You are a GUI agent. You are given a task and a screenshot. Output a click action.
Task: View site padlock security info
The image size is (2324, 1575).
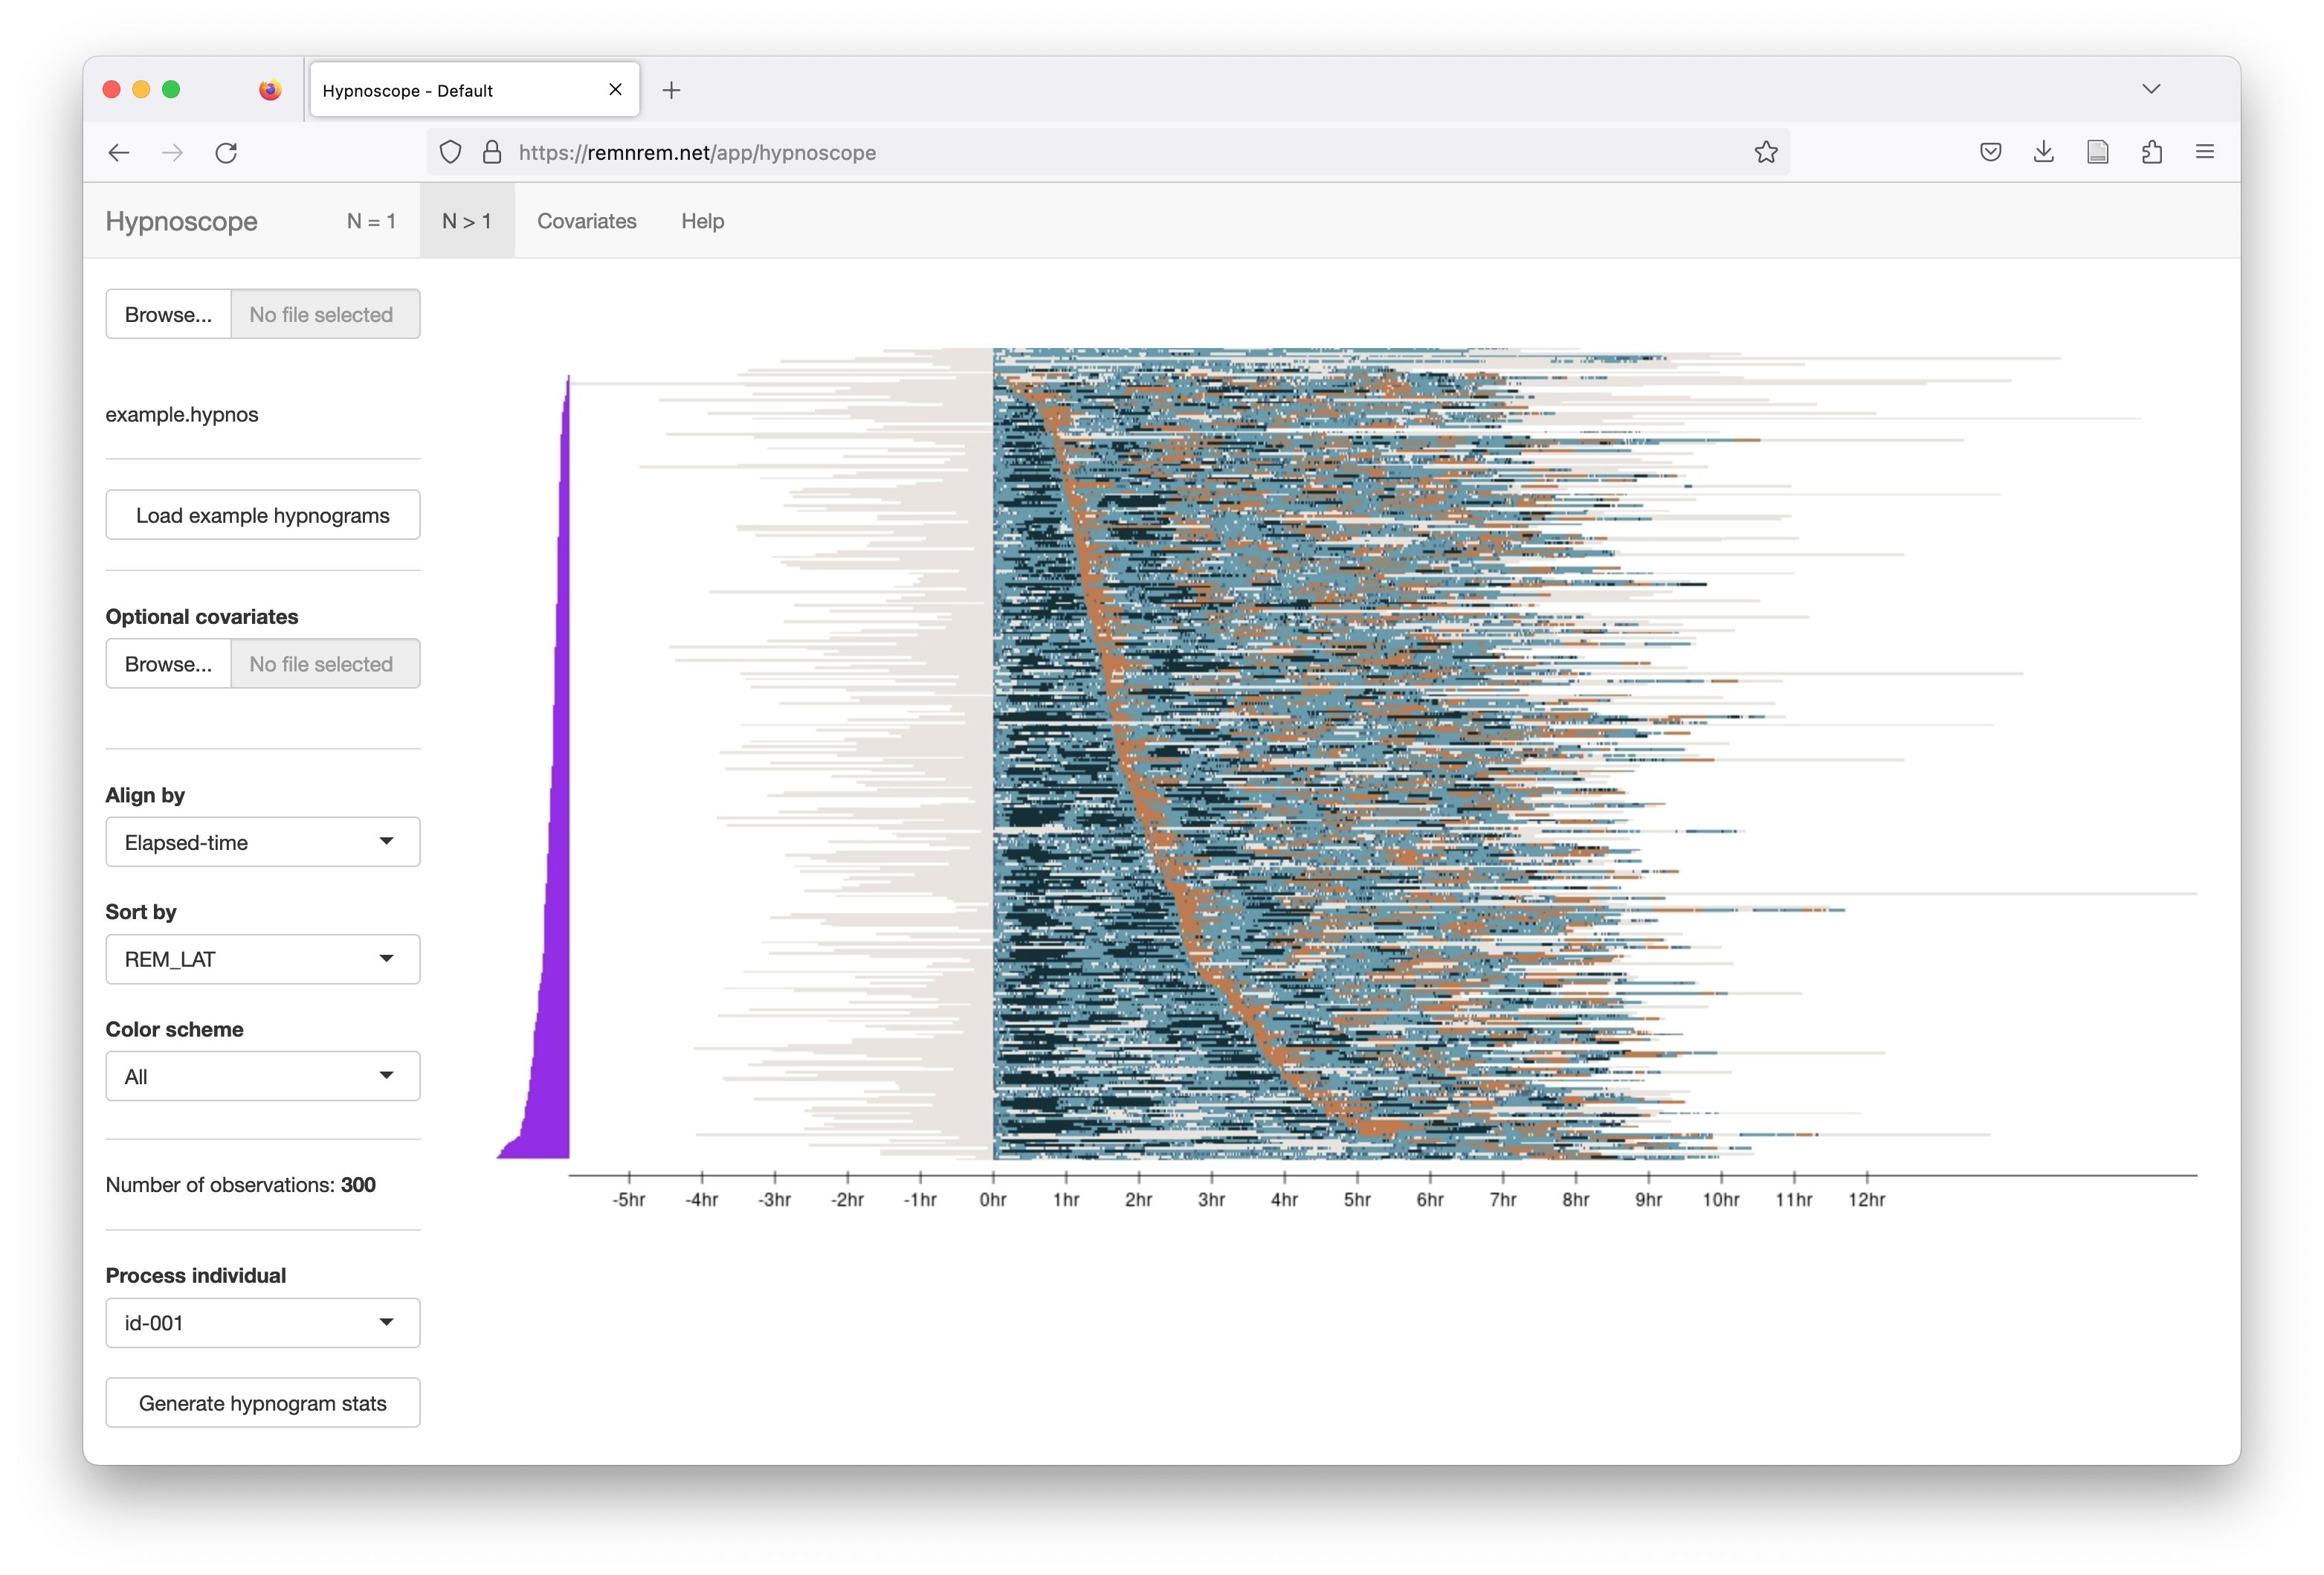pos(492,152)
